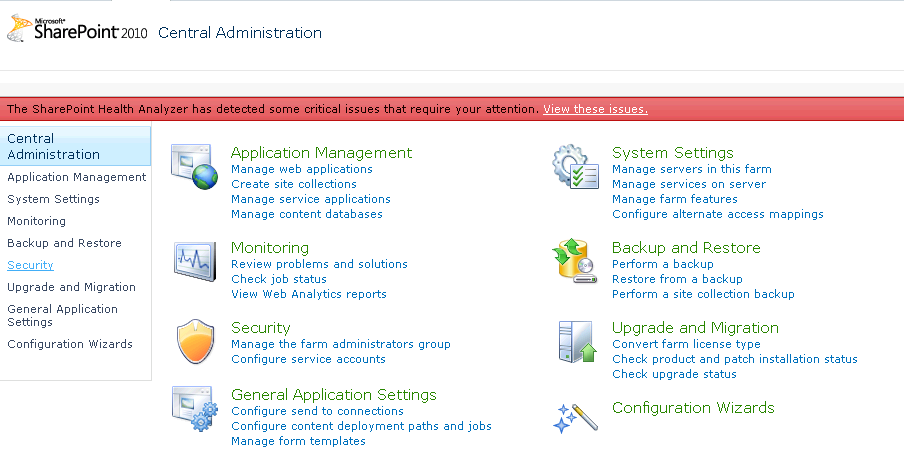Viewport: 904px width, 465px height.
Task: Open Create site collections
Action: tap(294, 184)
